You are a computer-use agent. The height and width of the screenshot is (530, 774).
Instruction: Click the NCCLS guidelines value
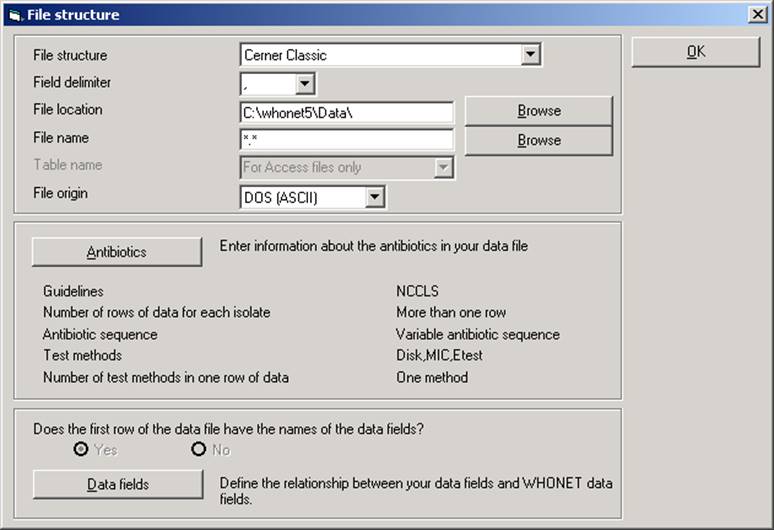click(x=417, y=291)
